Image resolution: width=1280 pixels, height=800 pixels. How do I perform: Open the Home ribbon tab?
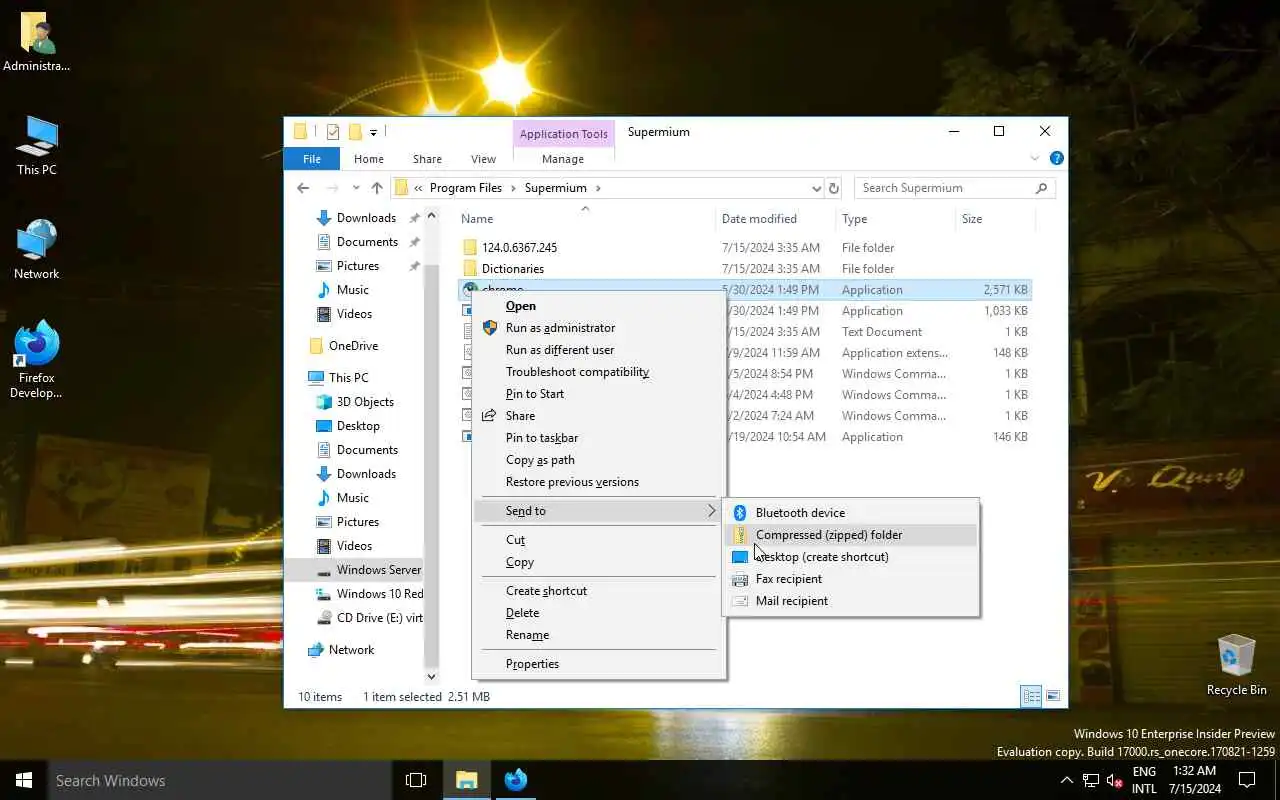point(369,159)
